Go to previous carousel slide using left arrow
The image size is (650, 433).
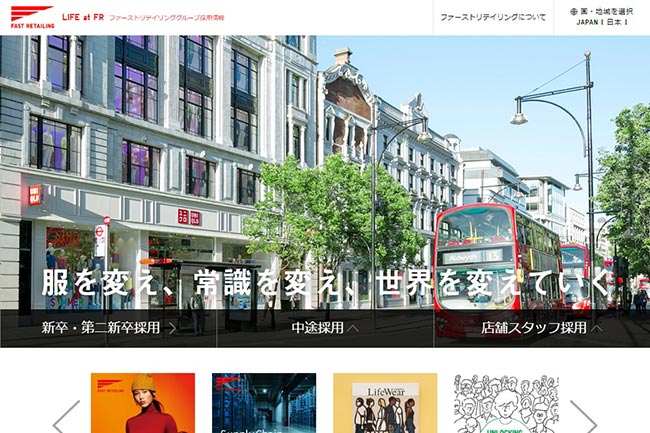click(x=66, y=415)
